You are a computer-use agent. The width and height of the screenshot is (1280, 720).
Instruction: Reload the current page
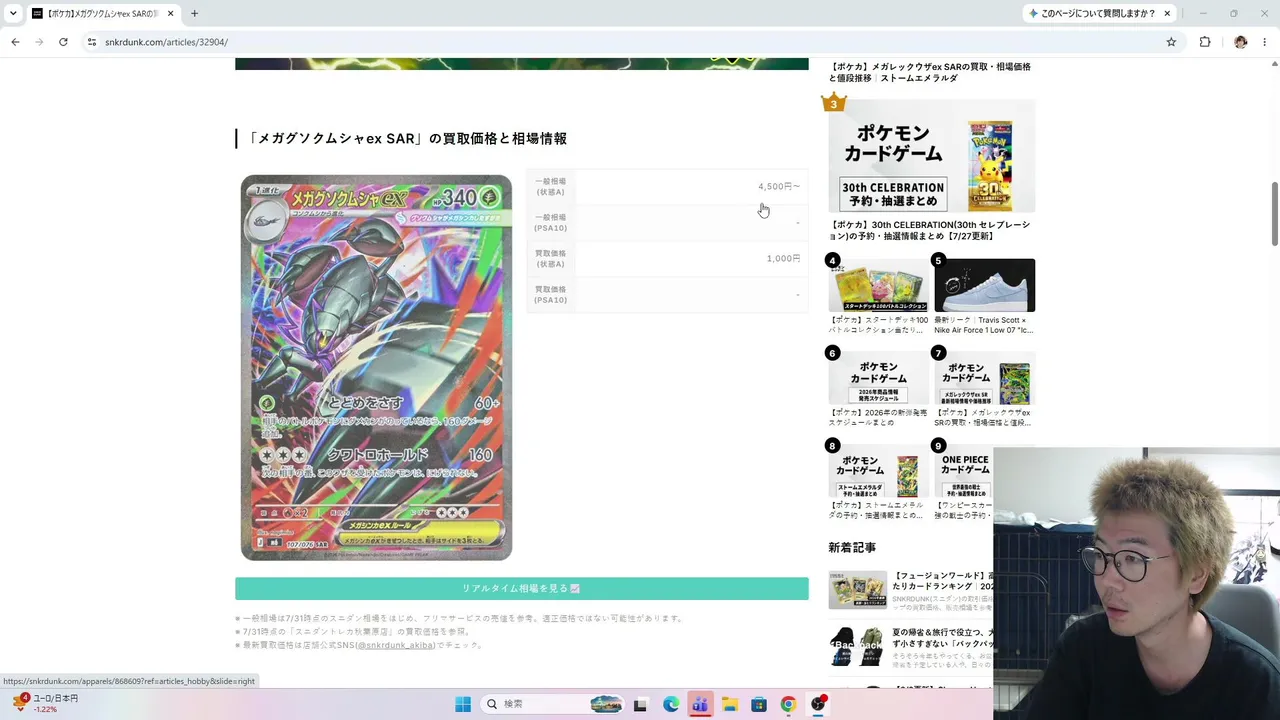coord(63,42)
